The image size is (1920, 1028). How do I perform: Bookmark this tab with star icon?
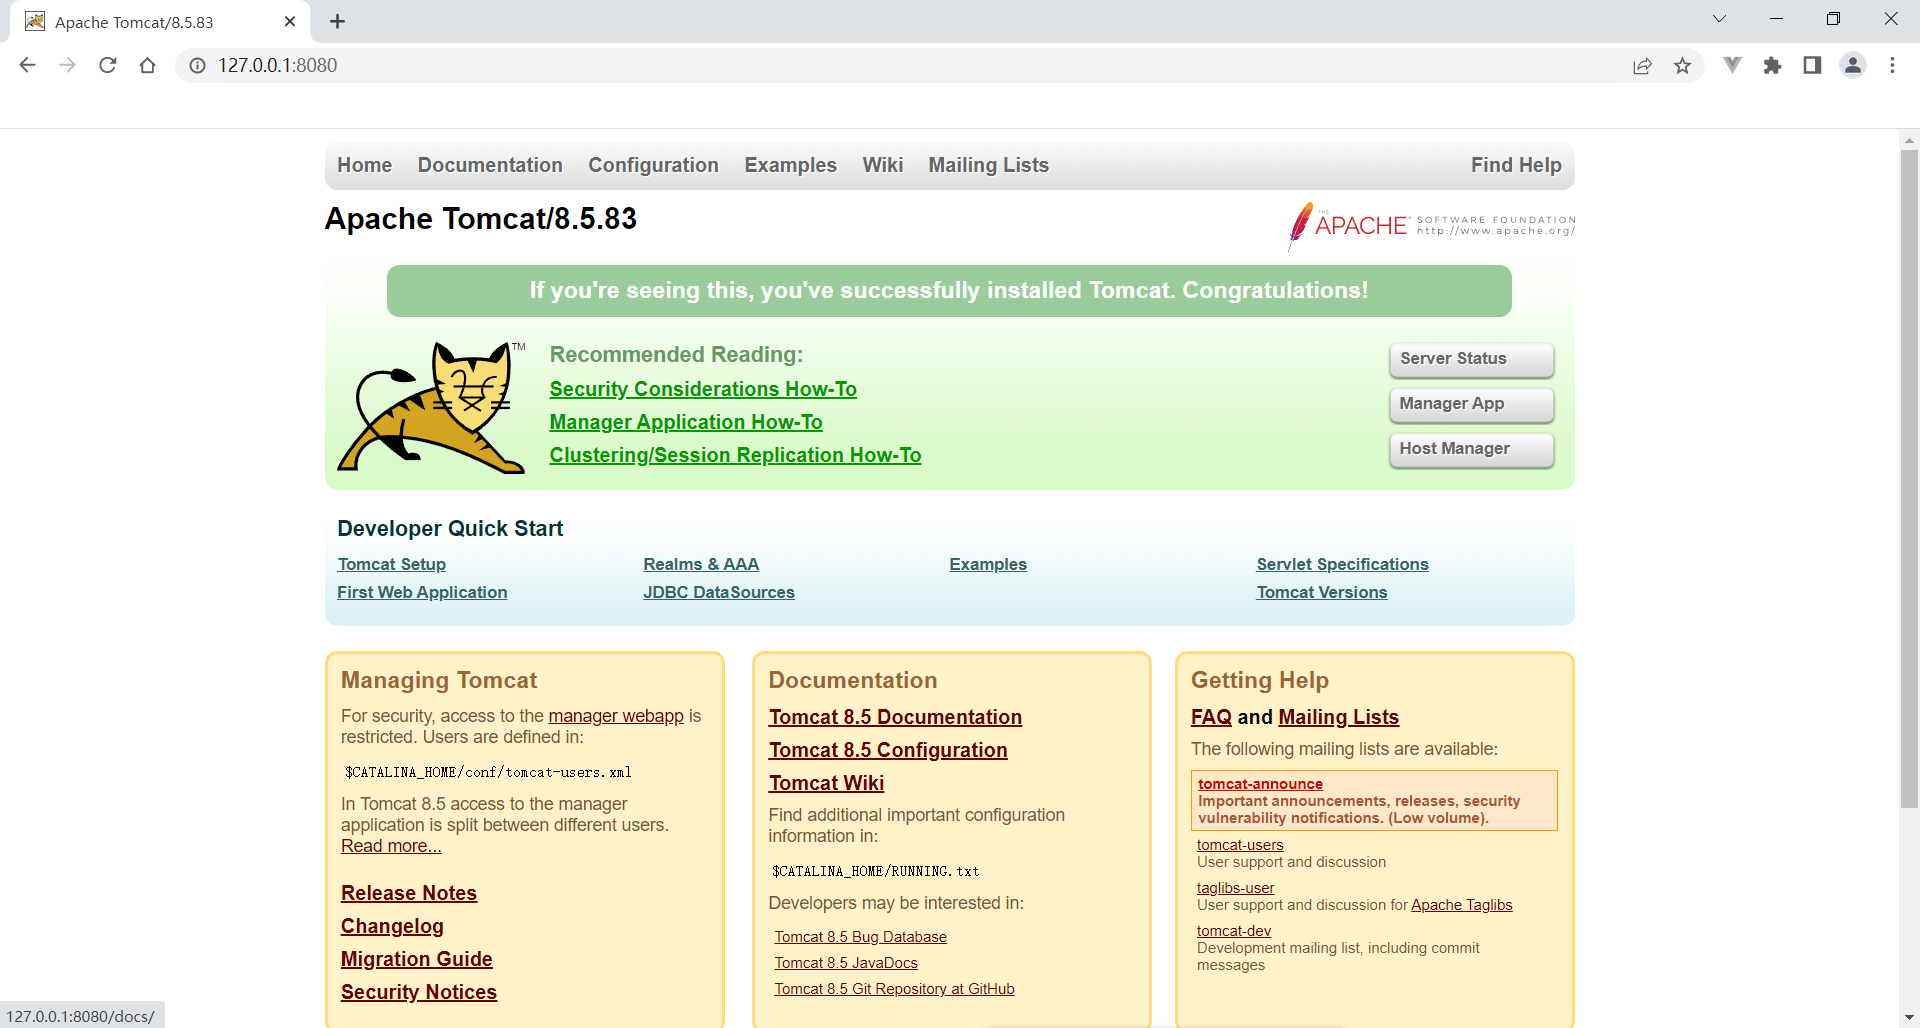point(1682,65)
